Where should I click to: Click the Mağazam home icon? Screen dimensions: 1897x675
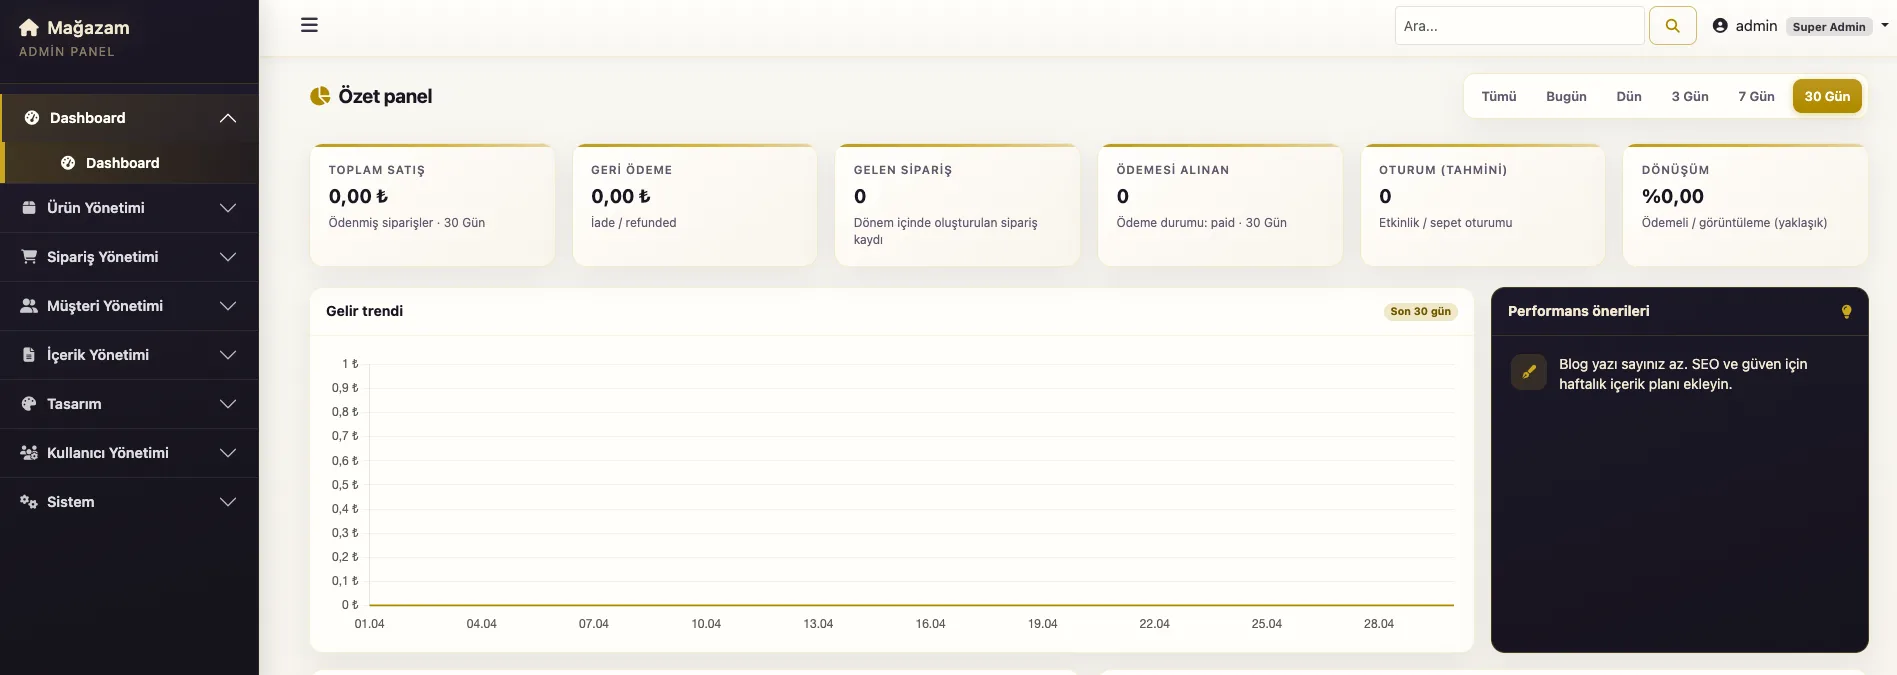[29, 28]
